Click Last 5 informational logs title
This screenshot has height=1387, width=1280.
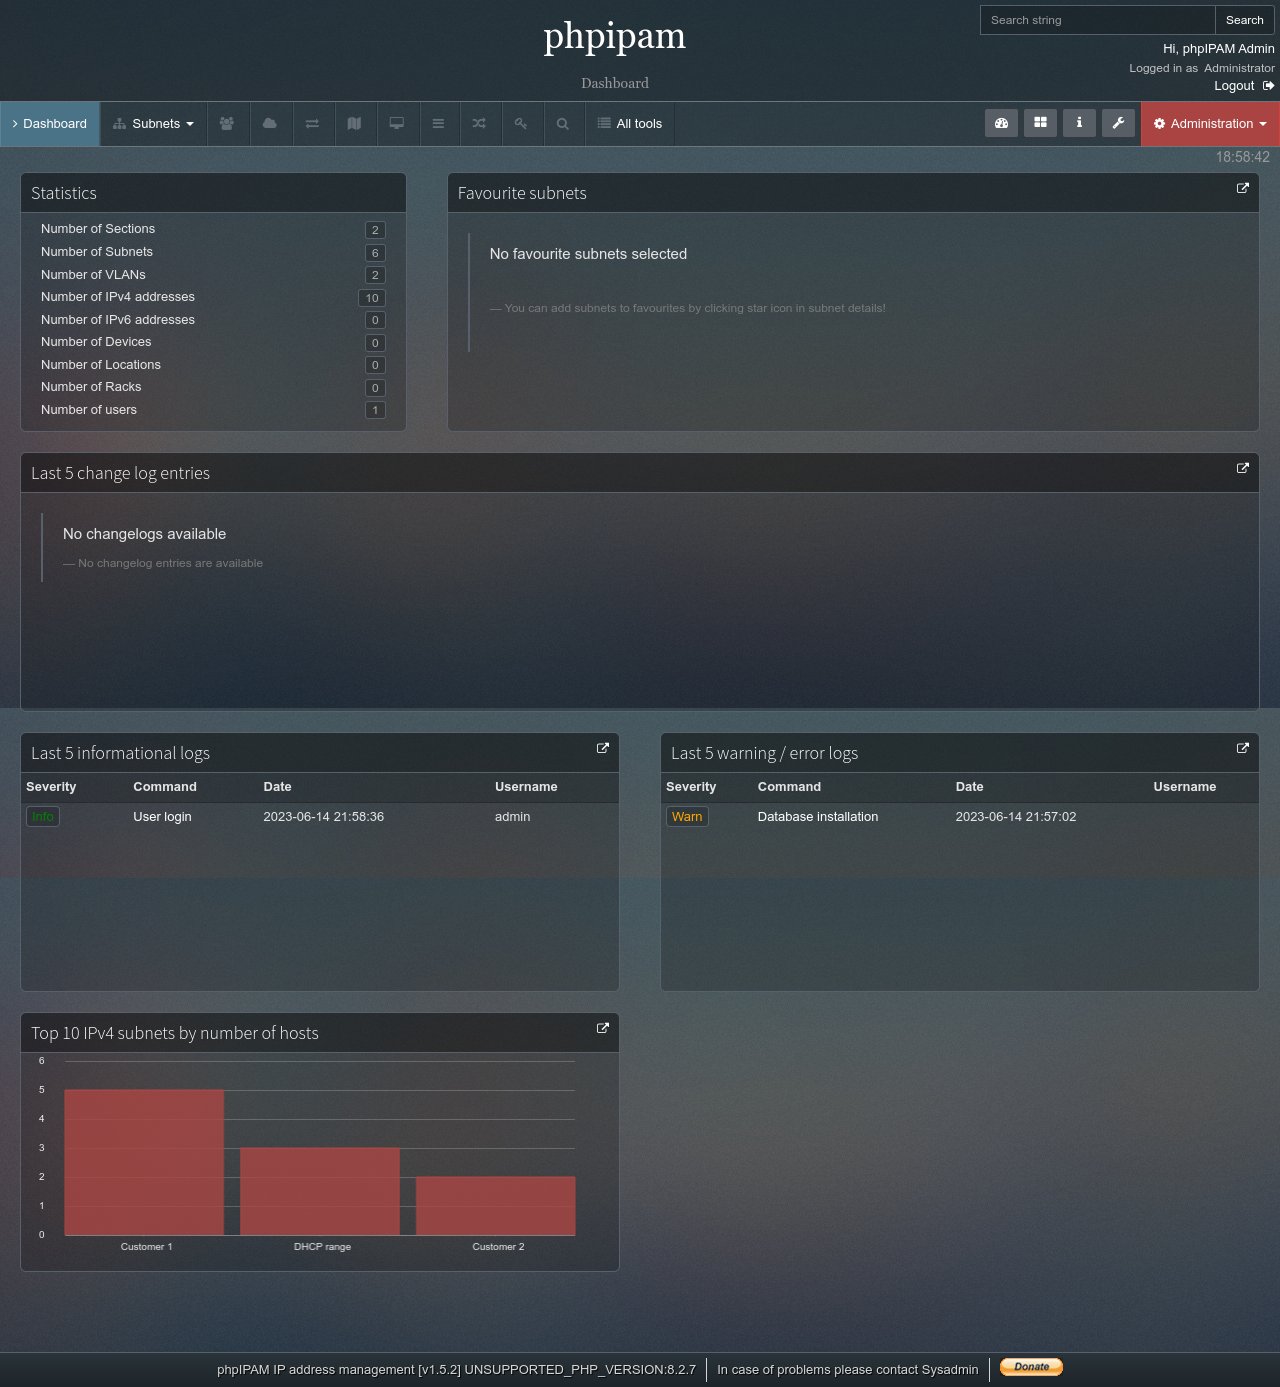[120, 753]
